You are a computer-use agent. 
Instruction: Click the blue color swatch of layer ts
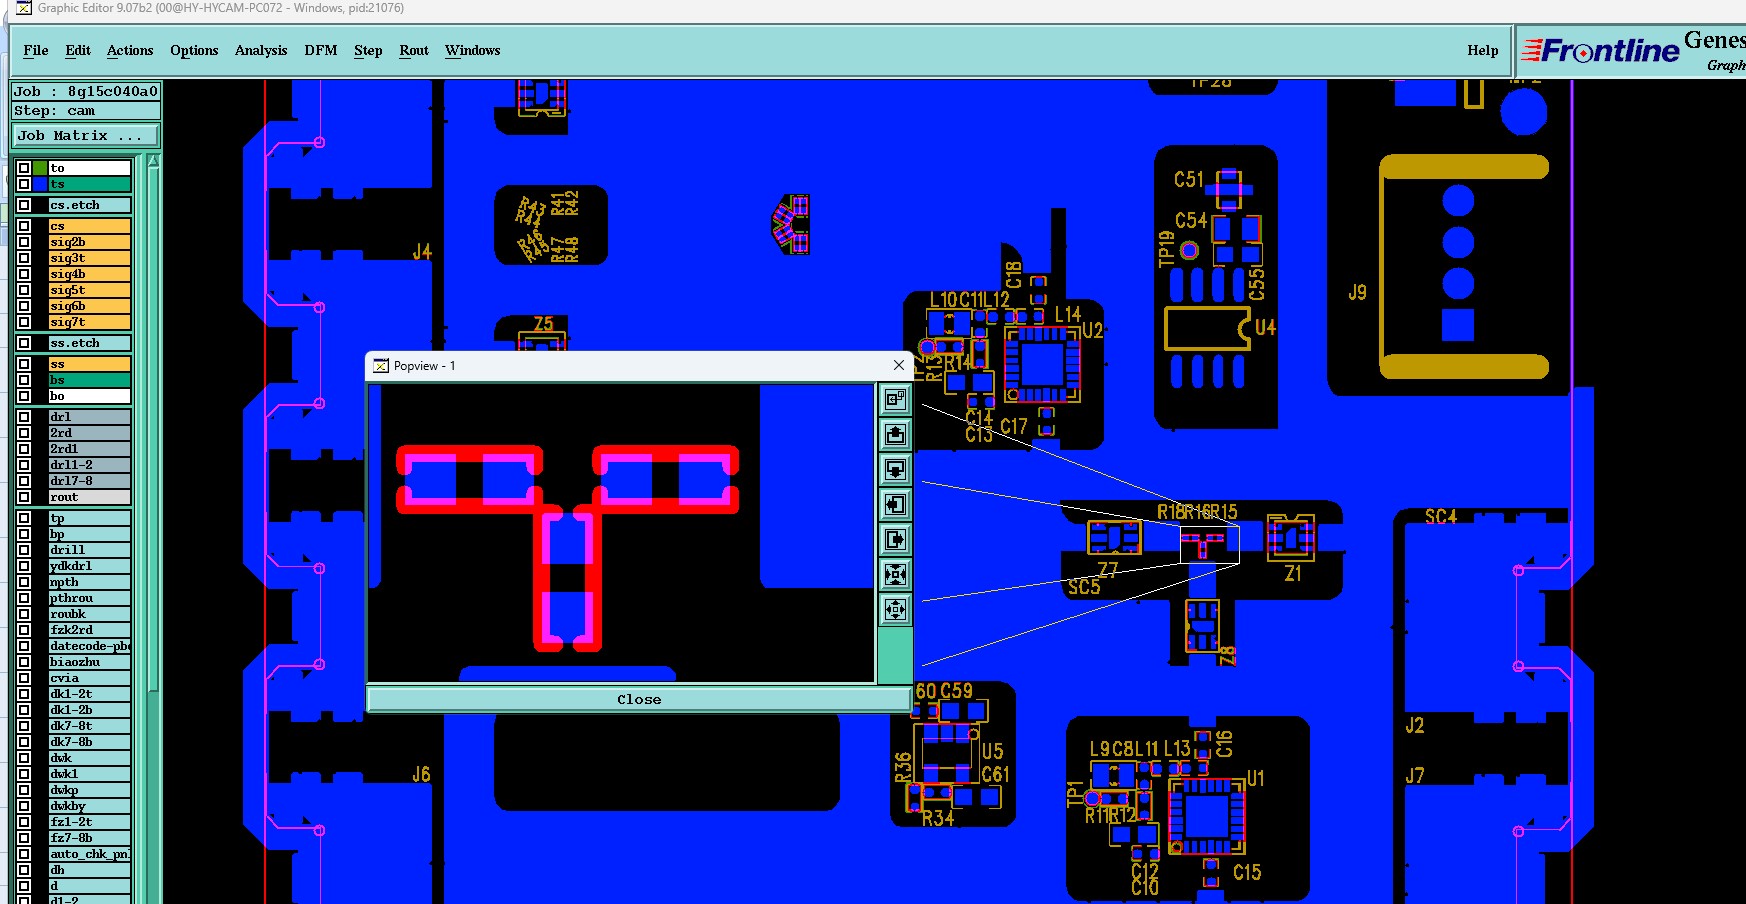tap(40, 184)
